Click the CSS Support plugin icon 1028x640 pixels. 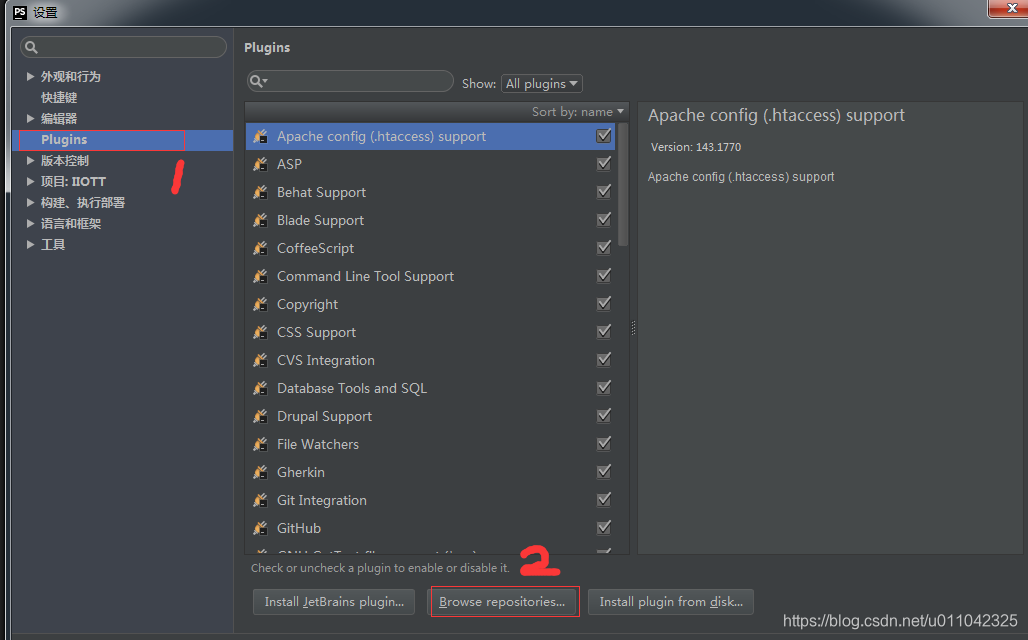262,332
